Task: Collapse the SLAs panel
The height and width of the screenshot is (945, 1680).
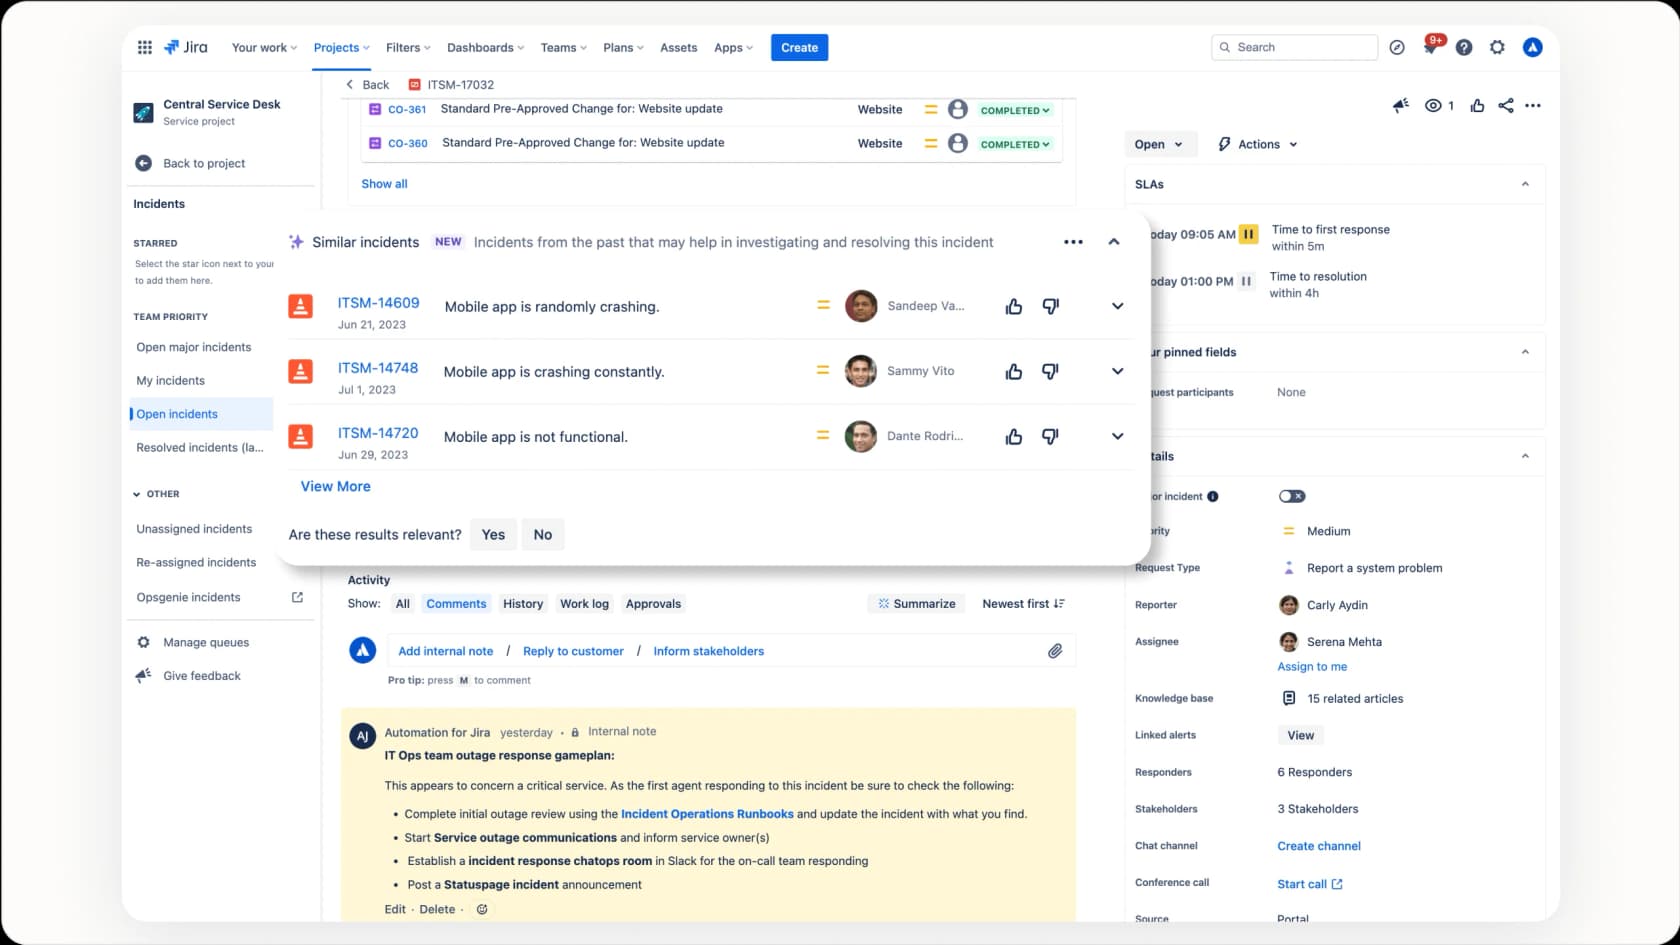Action: (x=1525, y=184)
